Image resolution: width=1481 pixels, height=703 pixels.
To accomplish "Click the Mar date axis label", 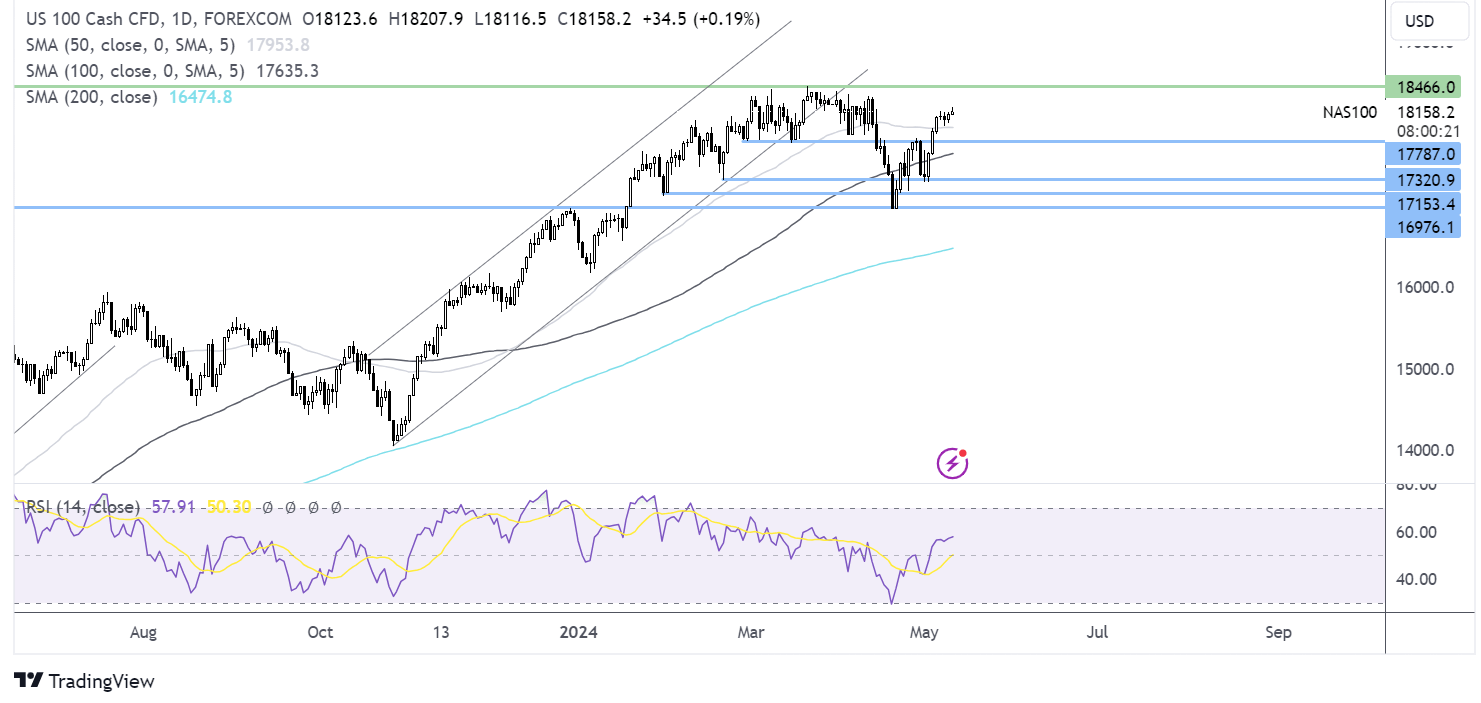I will tap(750, 632).
